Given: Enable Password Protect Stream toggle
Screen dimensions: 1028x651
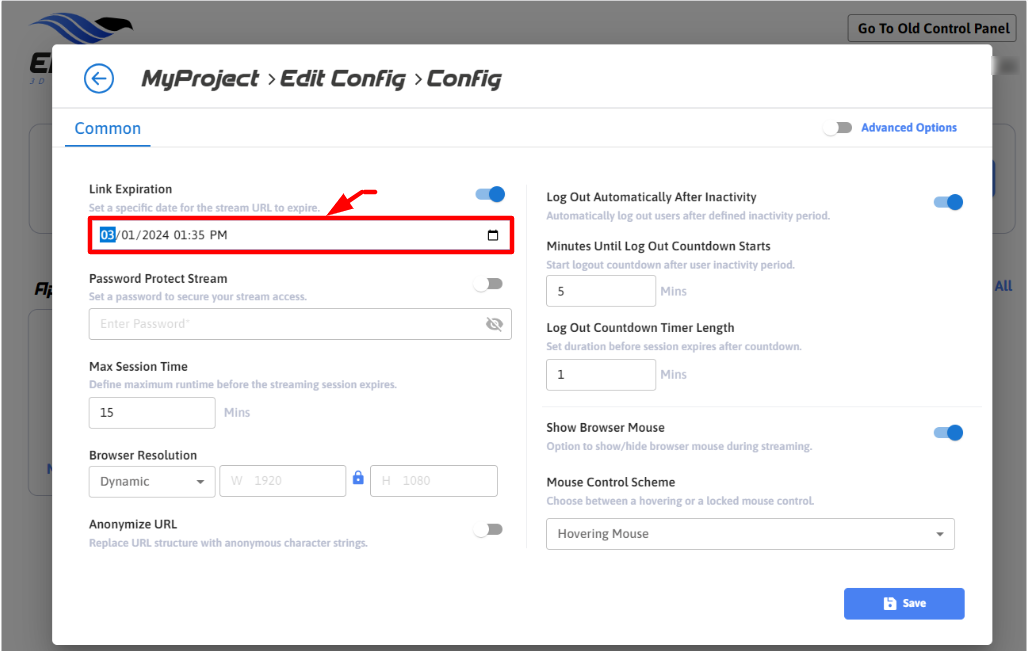Looking at the screenshot, I should (488, 284).
